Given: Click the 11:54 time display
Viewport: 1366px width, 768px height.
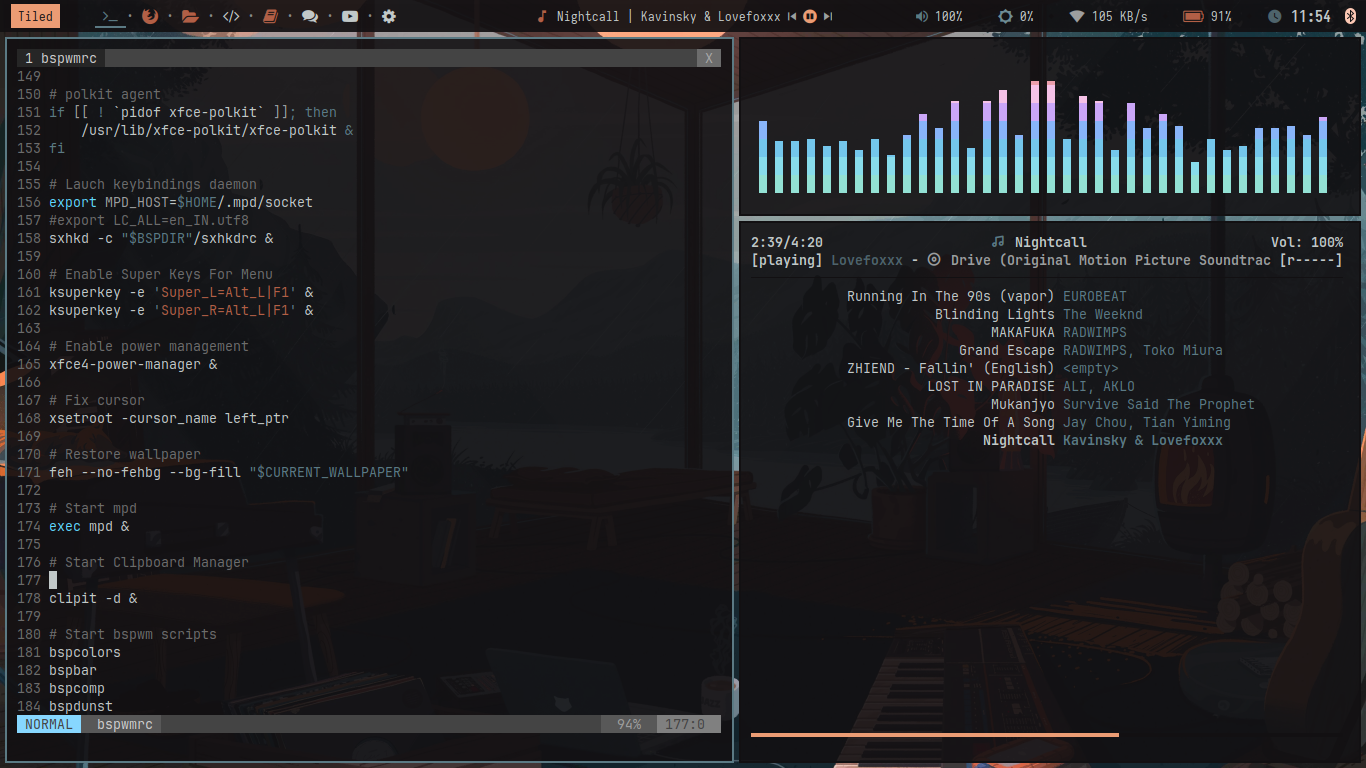Looking at the screenshot, I should [x=1311, y=16].
